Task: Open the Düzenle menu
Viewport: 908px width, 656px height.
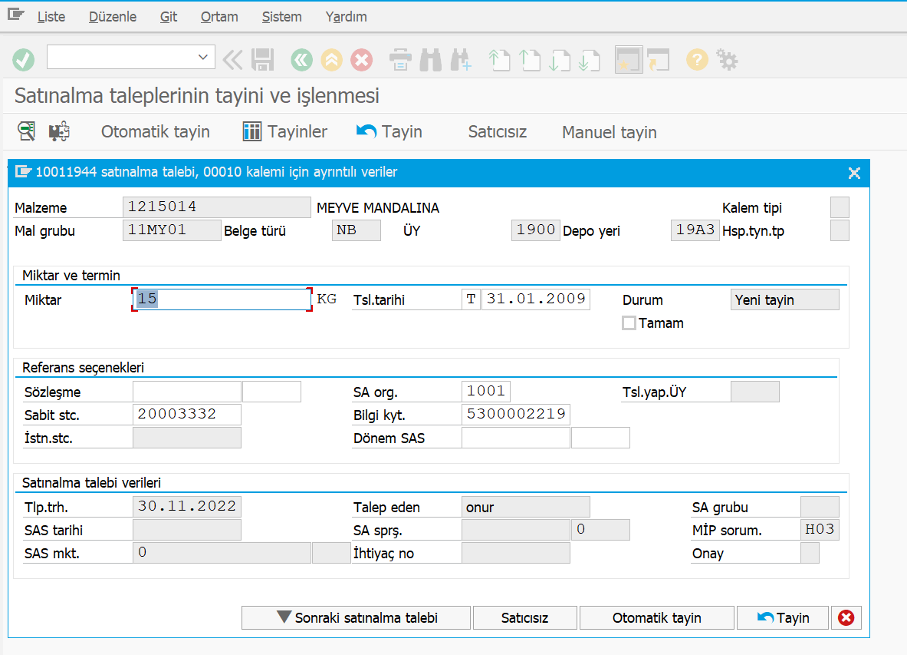Action: [x=112, y=17]
